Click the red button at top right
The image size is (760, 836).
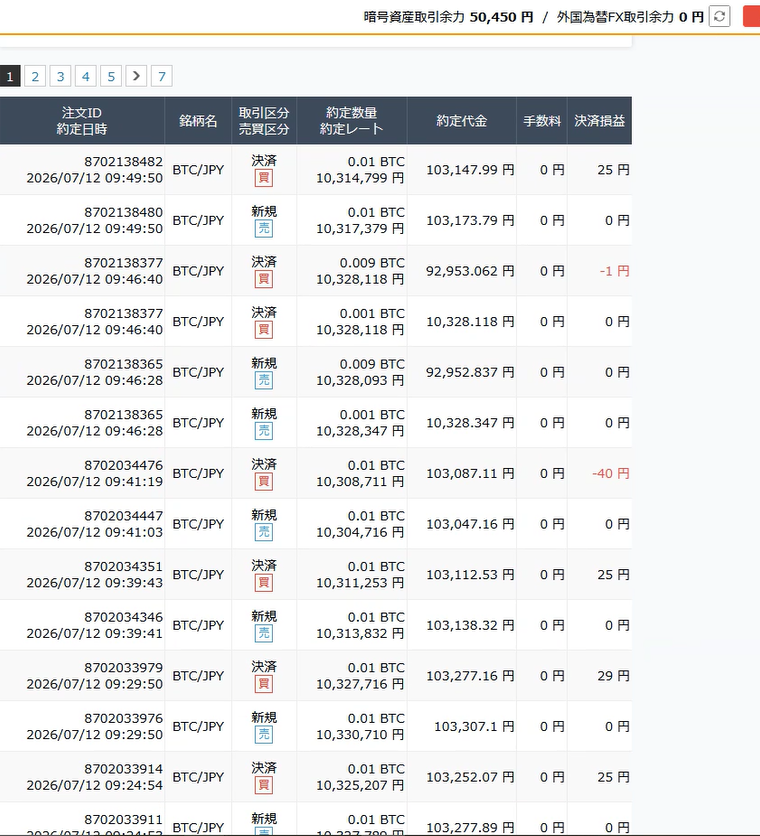(751, 17)
